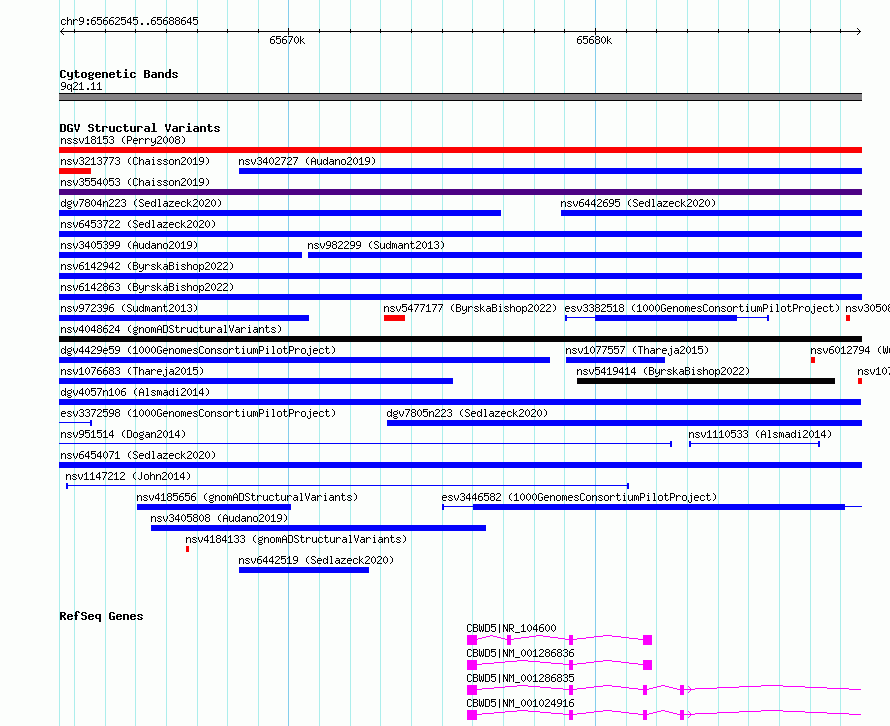The height and width of the screenshot is (726, 890).
Task: Click the blue nsv6442519 variant bar
Action: (304, 570)
